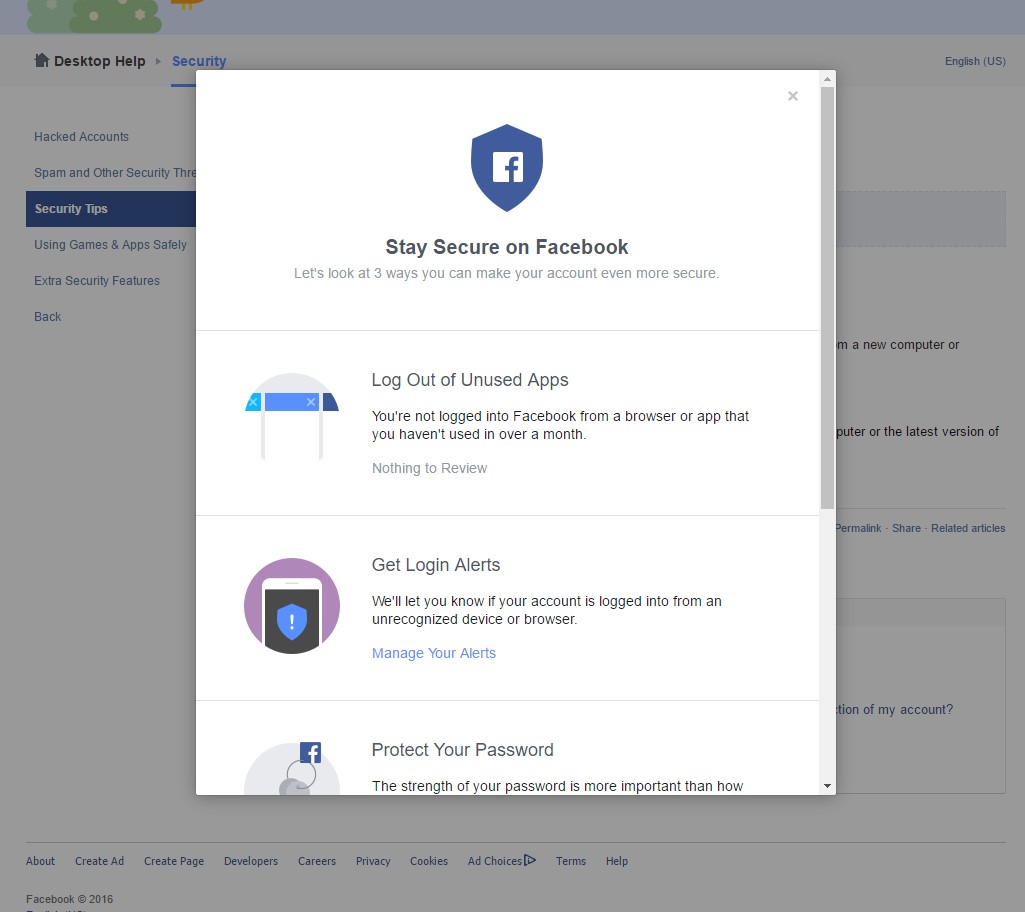Open Create Page footer link

[x=174, y=861]
